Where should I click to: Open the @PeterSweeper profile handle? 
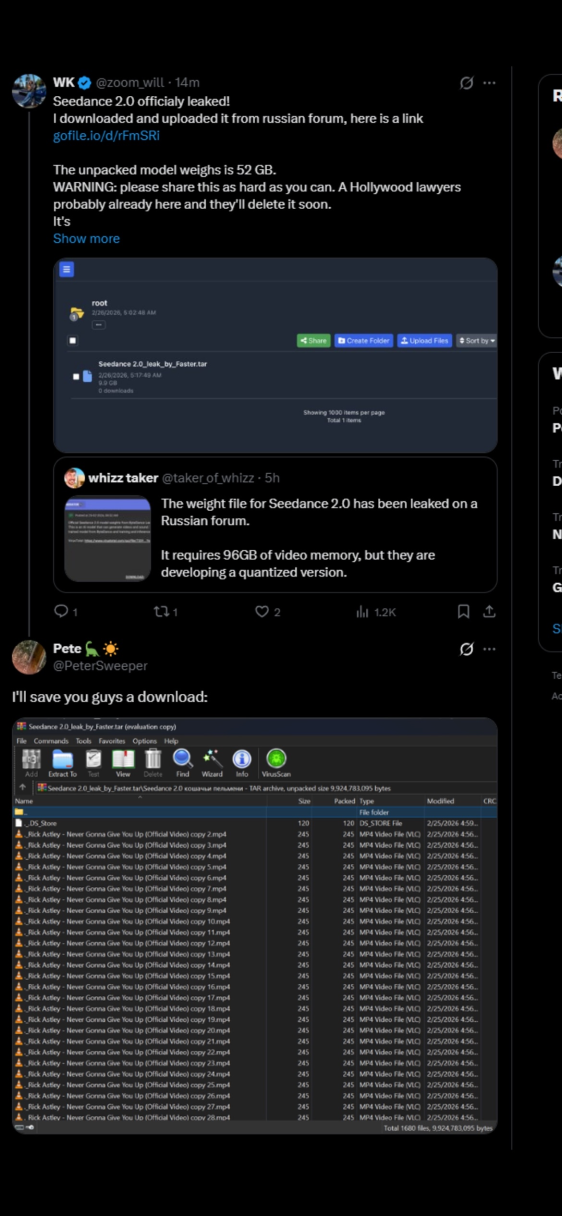[100, 666]
